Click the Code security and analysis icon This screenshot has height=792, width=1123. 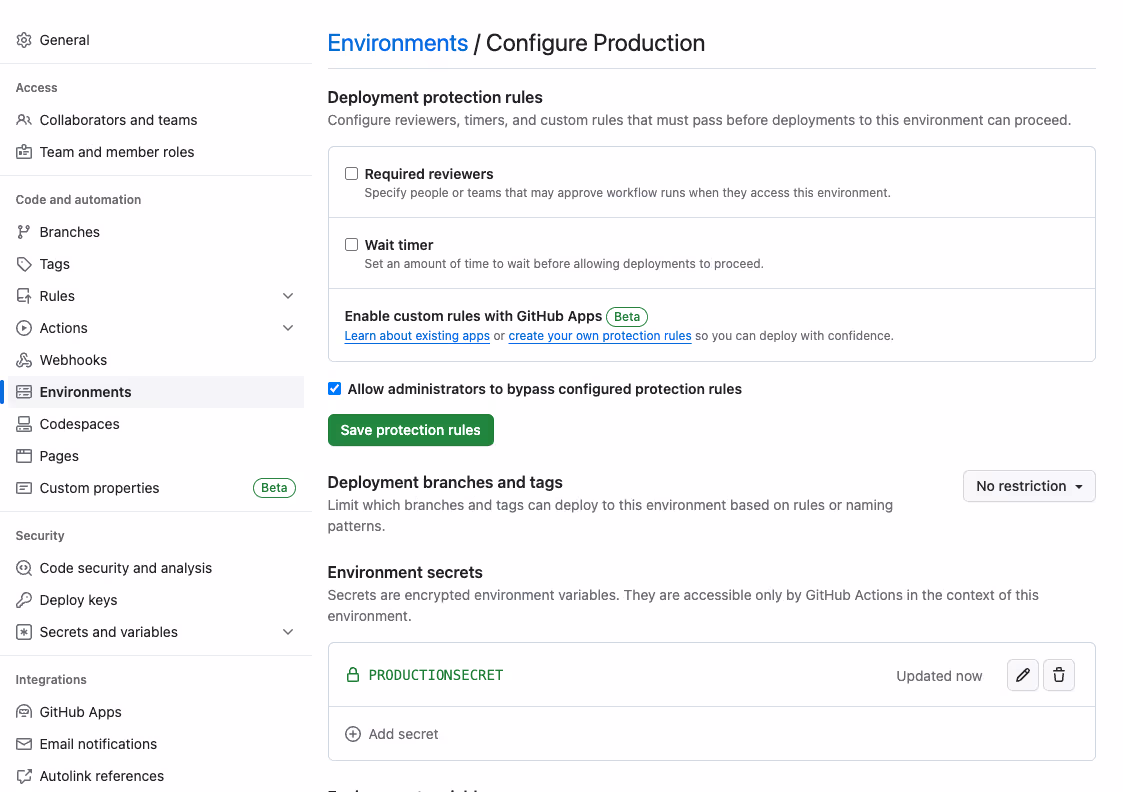point(24,568)
